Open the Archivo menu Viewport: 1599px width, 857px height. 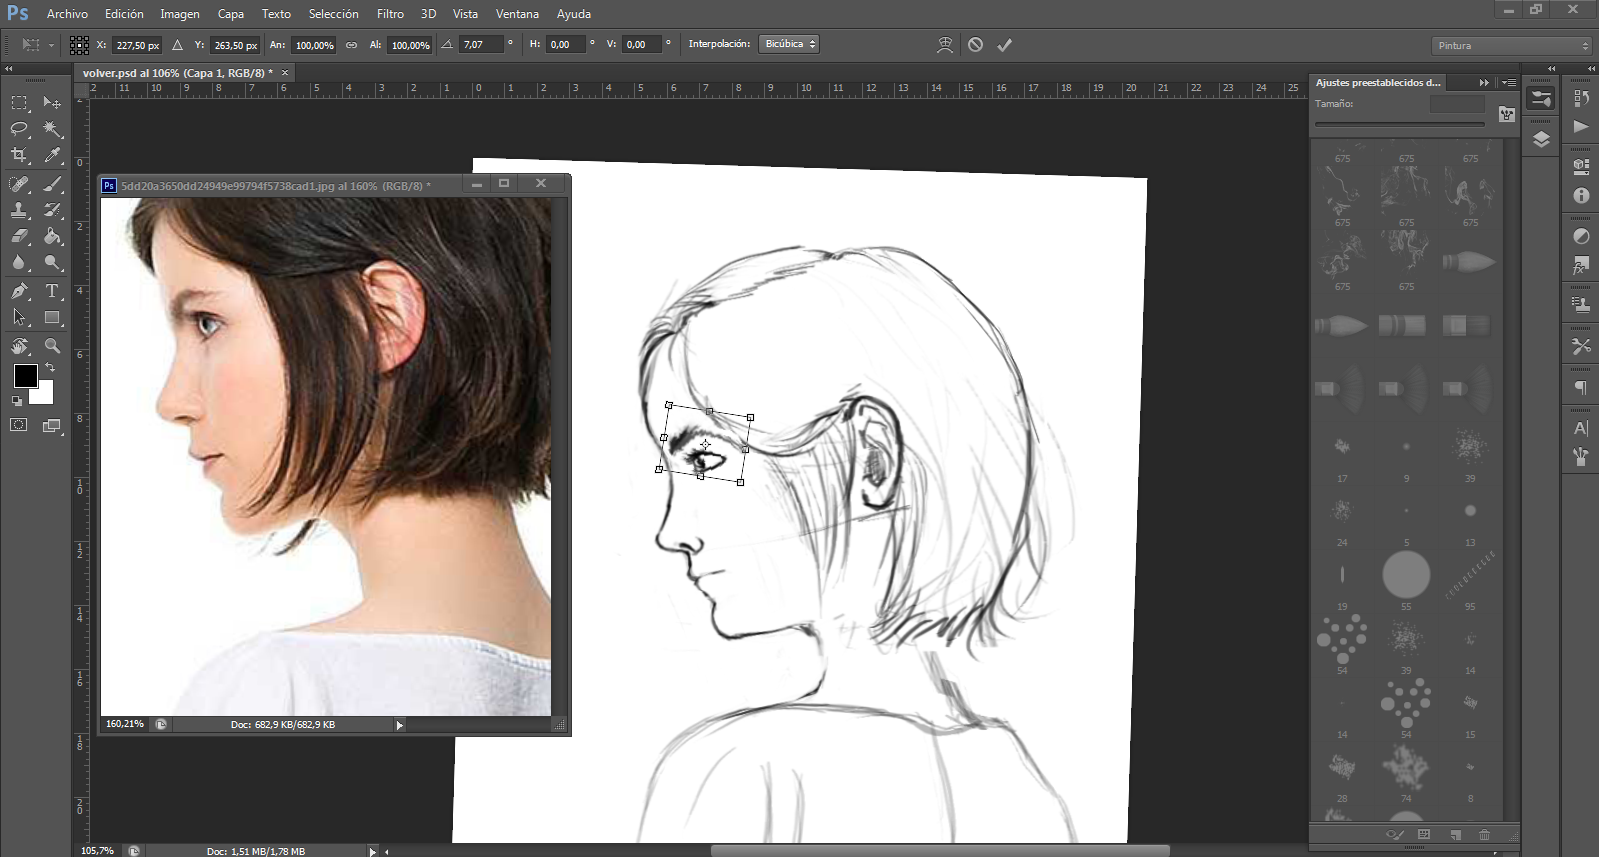pos(67,14)
